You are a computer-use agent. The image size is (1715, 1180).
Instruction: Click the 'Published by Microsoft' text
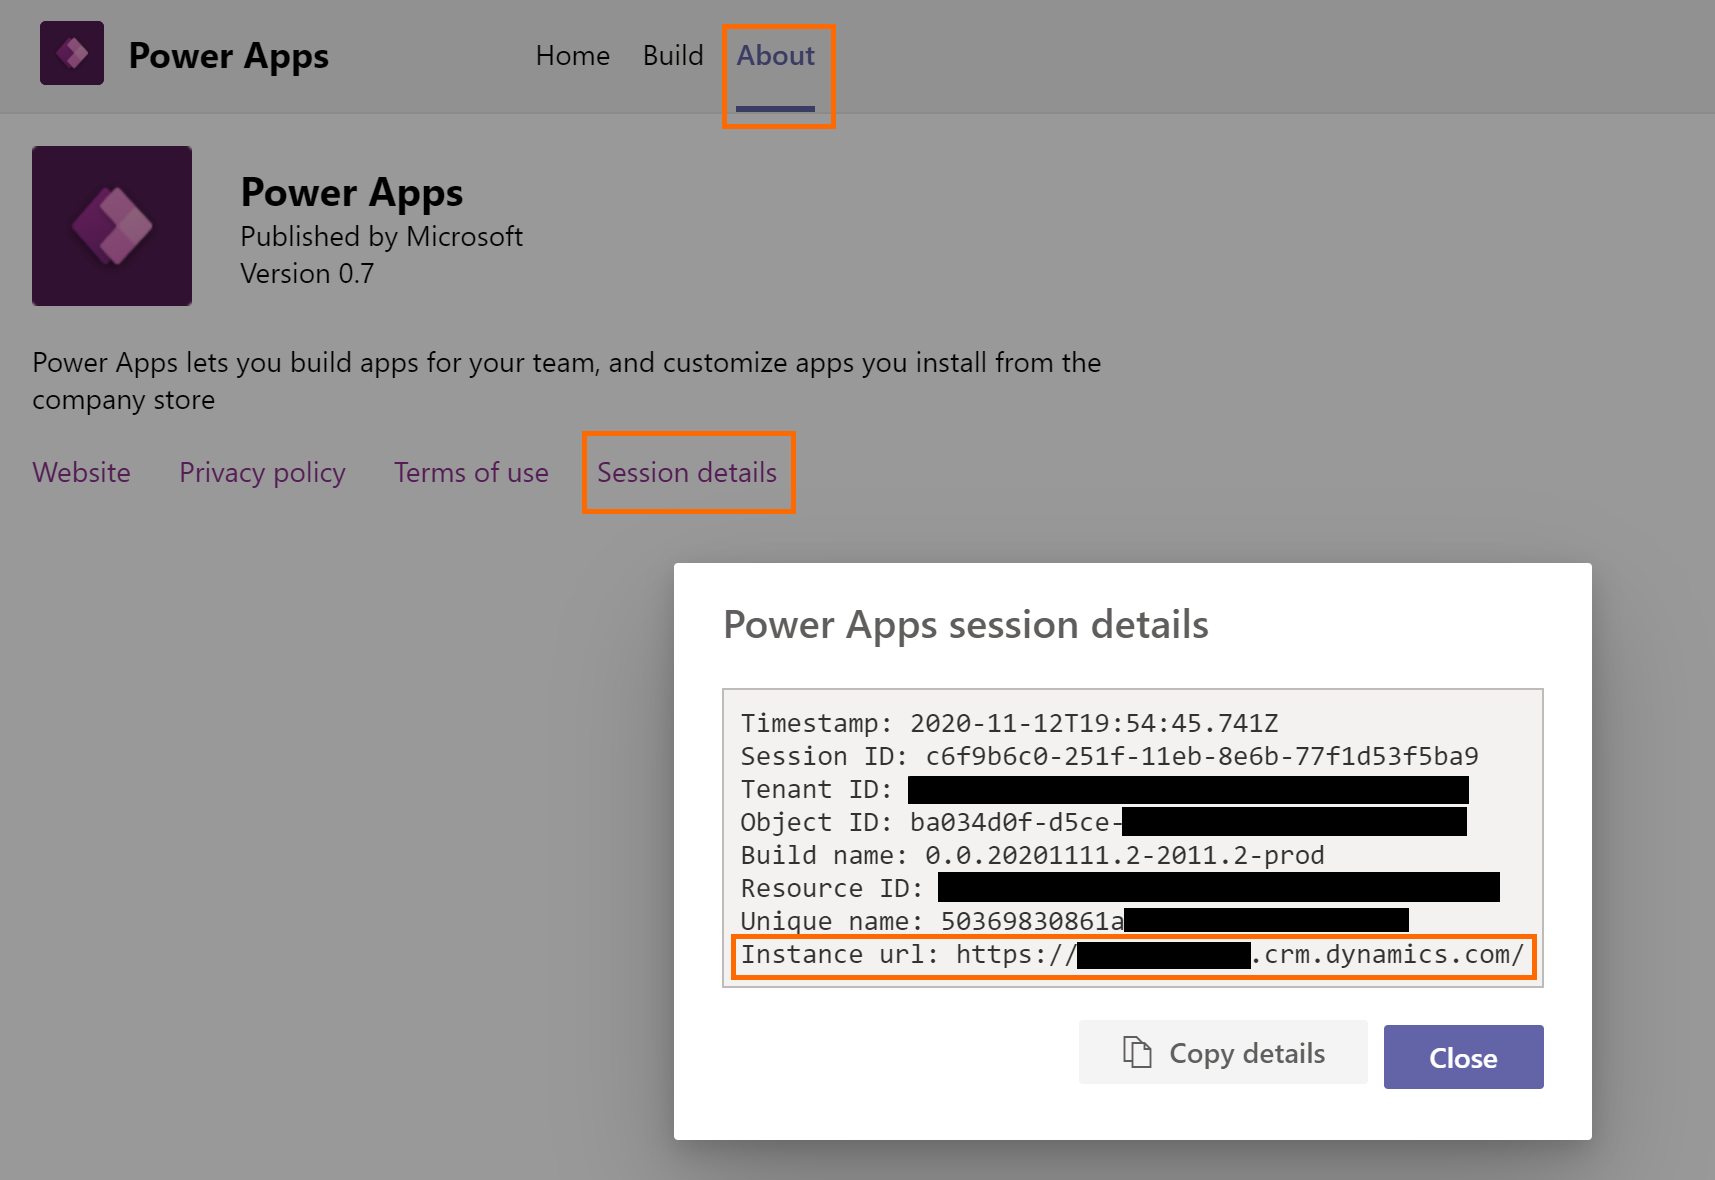pos(381,236)
